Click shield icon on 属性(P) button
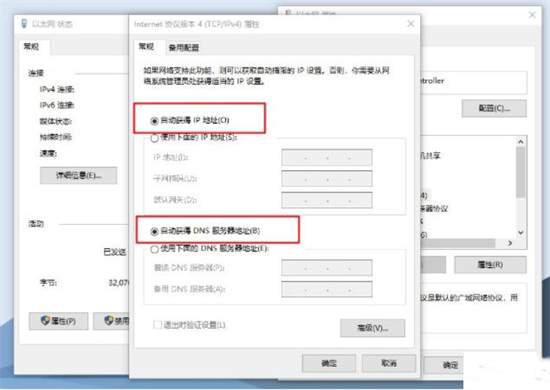This screenshot has height=390, width=550. coord(45,320)
